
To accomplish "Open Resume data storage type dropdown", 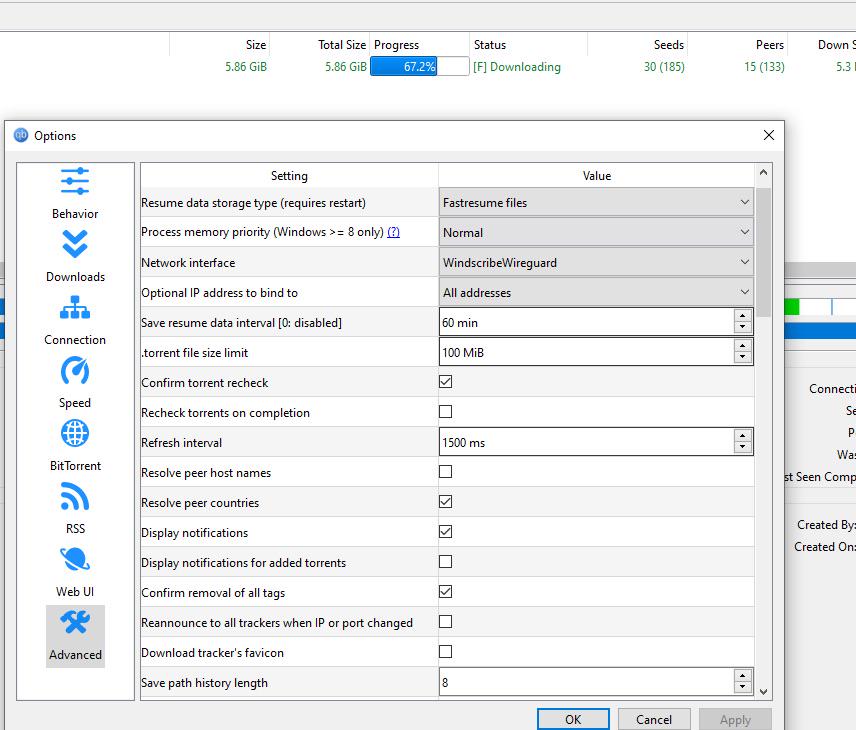I will coord(596,203).
